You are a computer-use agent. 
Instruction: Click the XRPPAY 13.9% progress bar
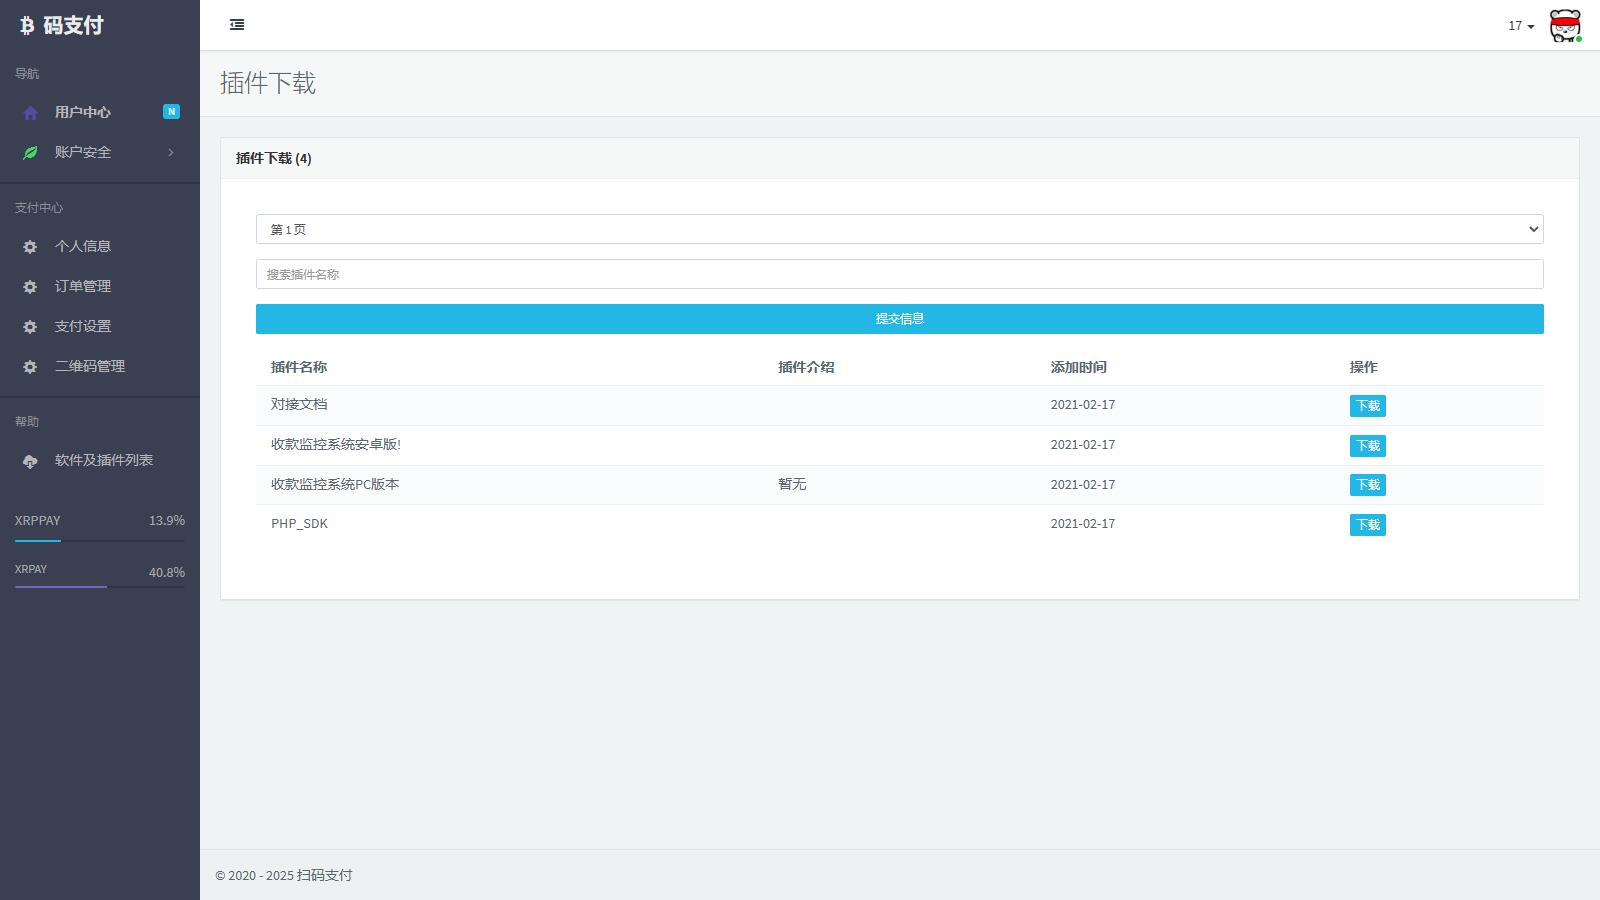click(99, 541)
